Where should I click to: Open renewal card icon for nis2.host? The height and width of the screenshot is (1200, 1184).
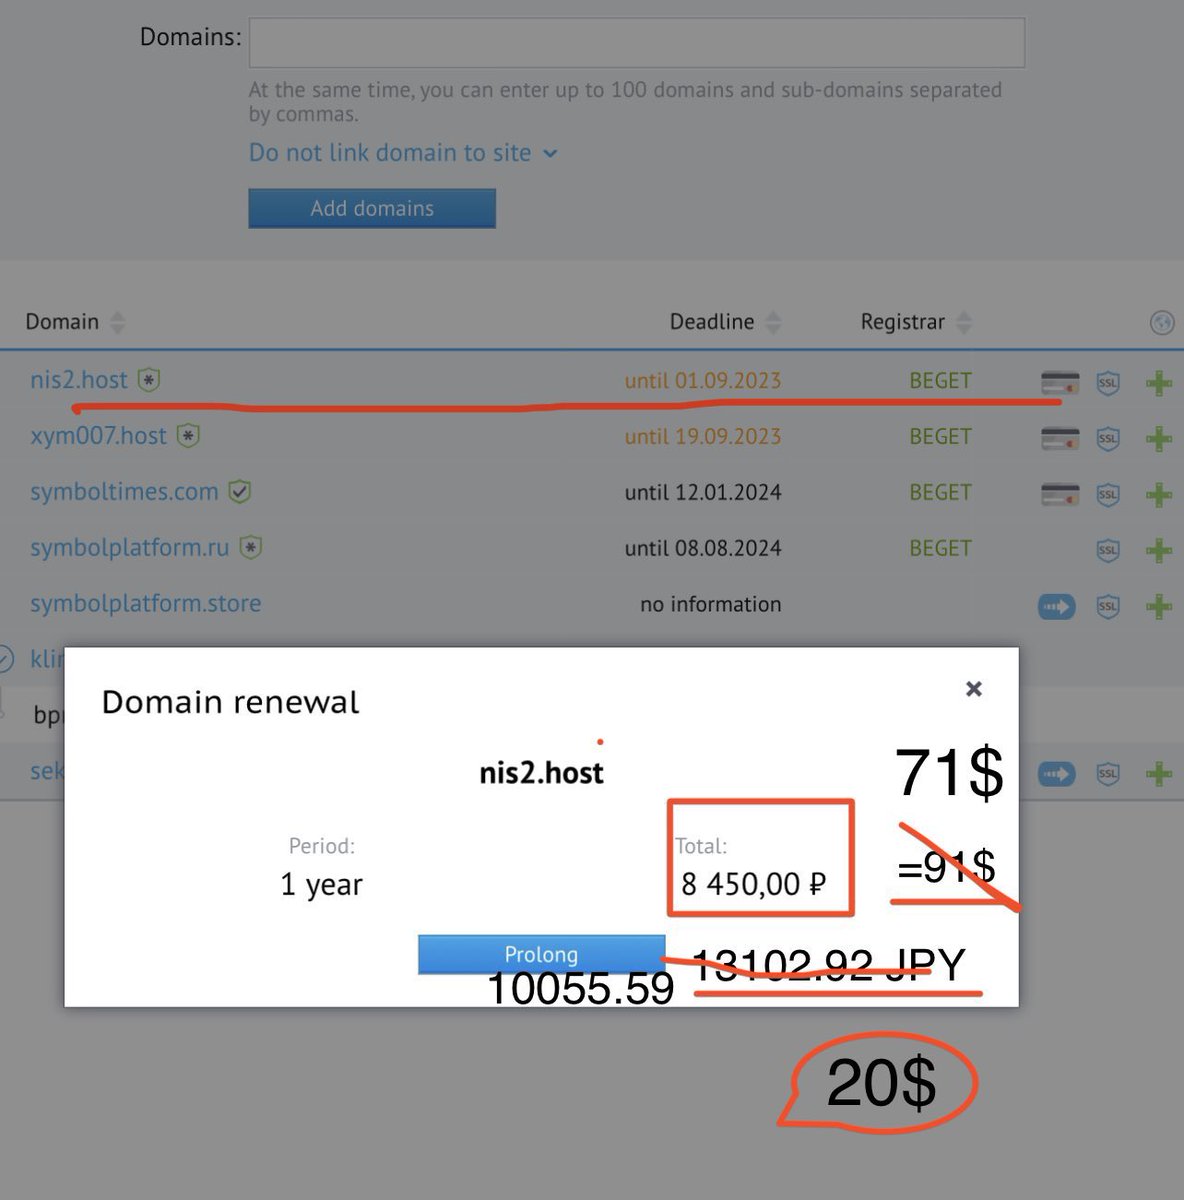click(x=1060, y=382)
